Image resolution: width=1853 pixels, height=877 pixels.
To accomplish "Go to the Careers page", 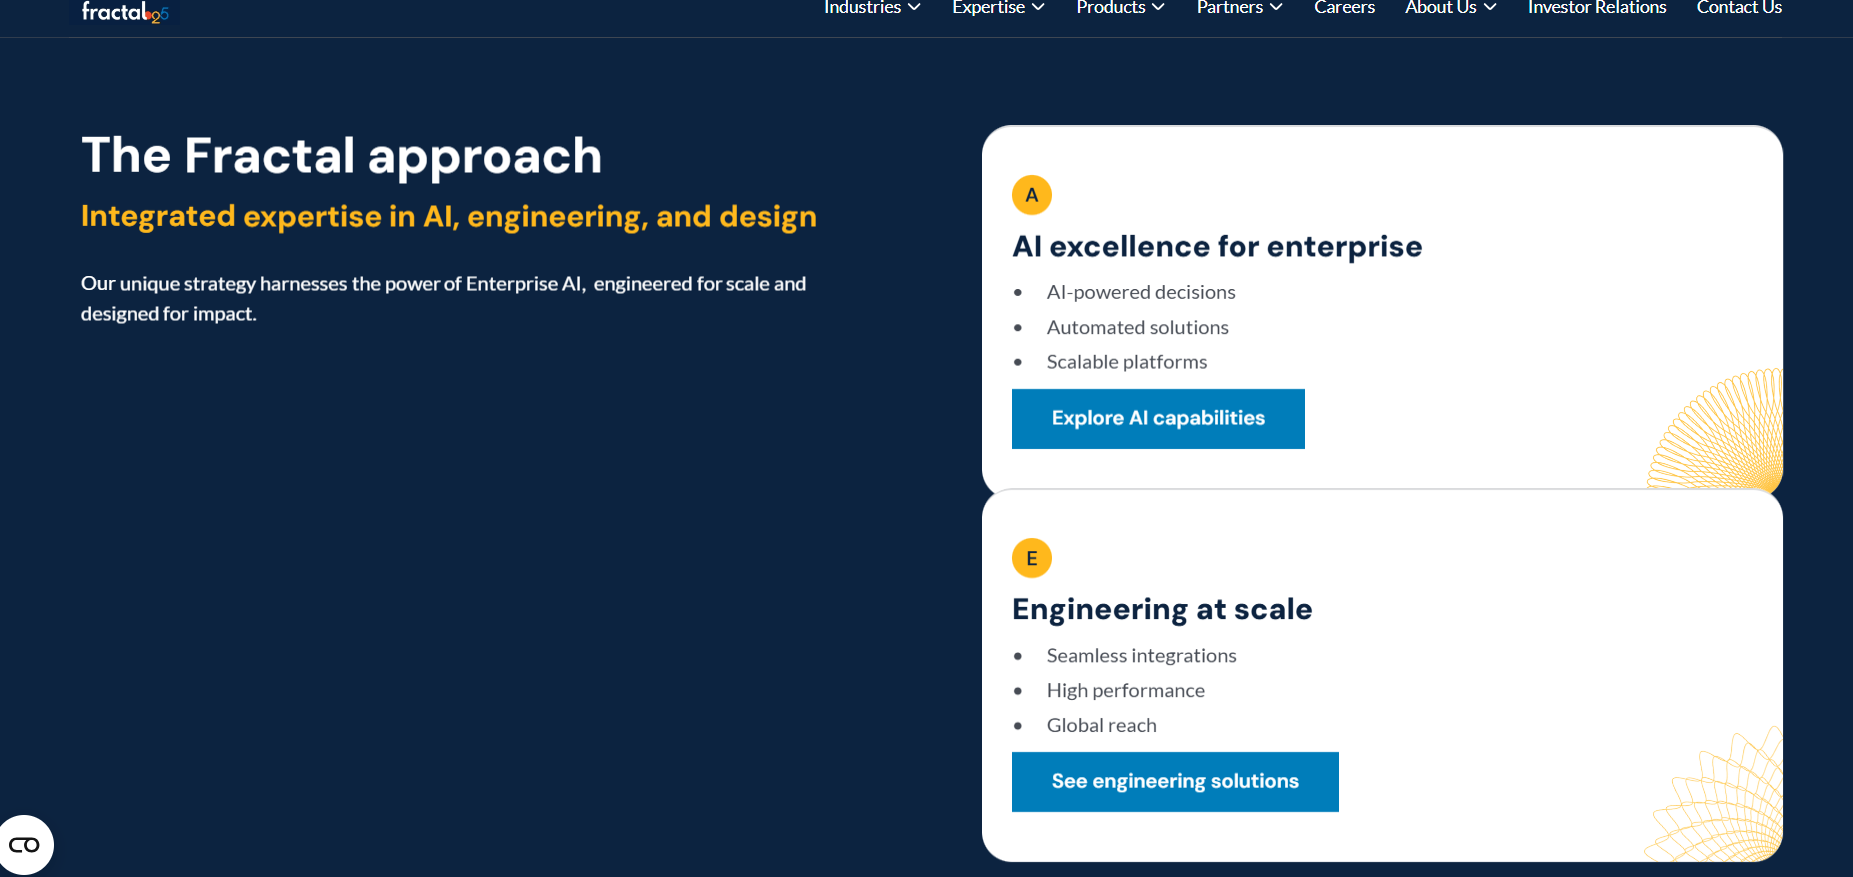I will click(x=1344, y=7).
